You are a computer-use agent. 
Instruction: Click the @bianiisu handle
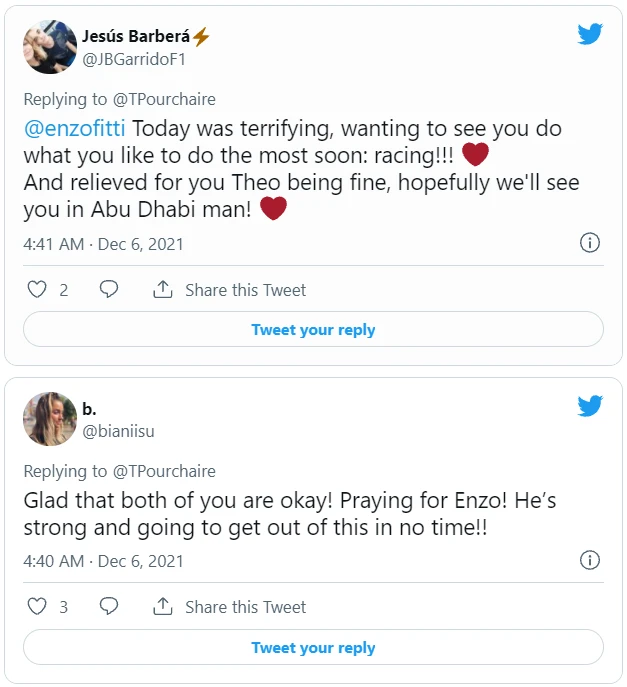[118, 431]
